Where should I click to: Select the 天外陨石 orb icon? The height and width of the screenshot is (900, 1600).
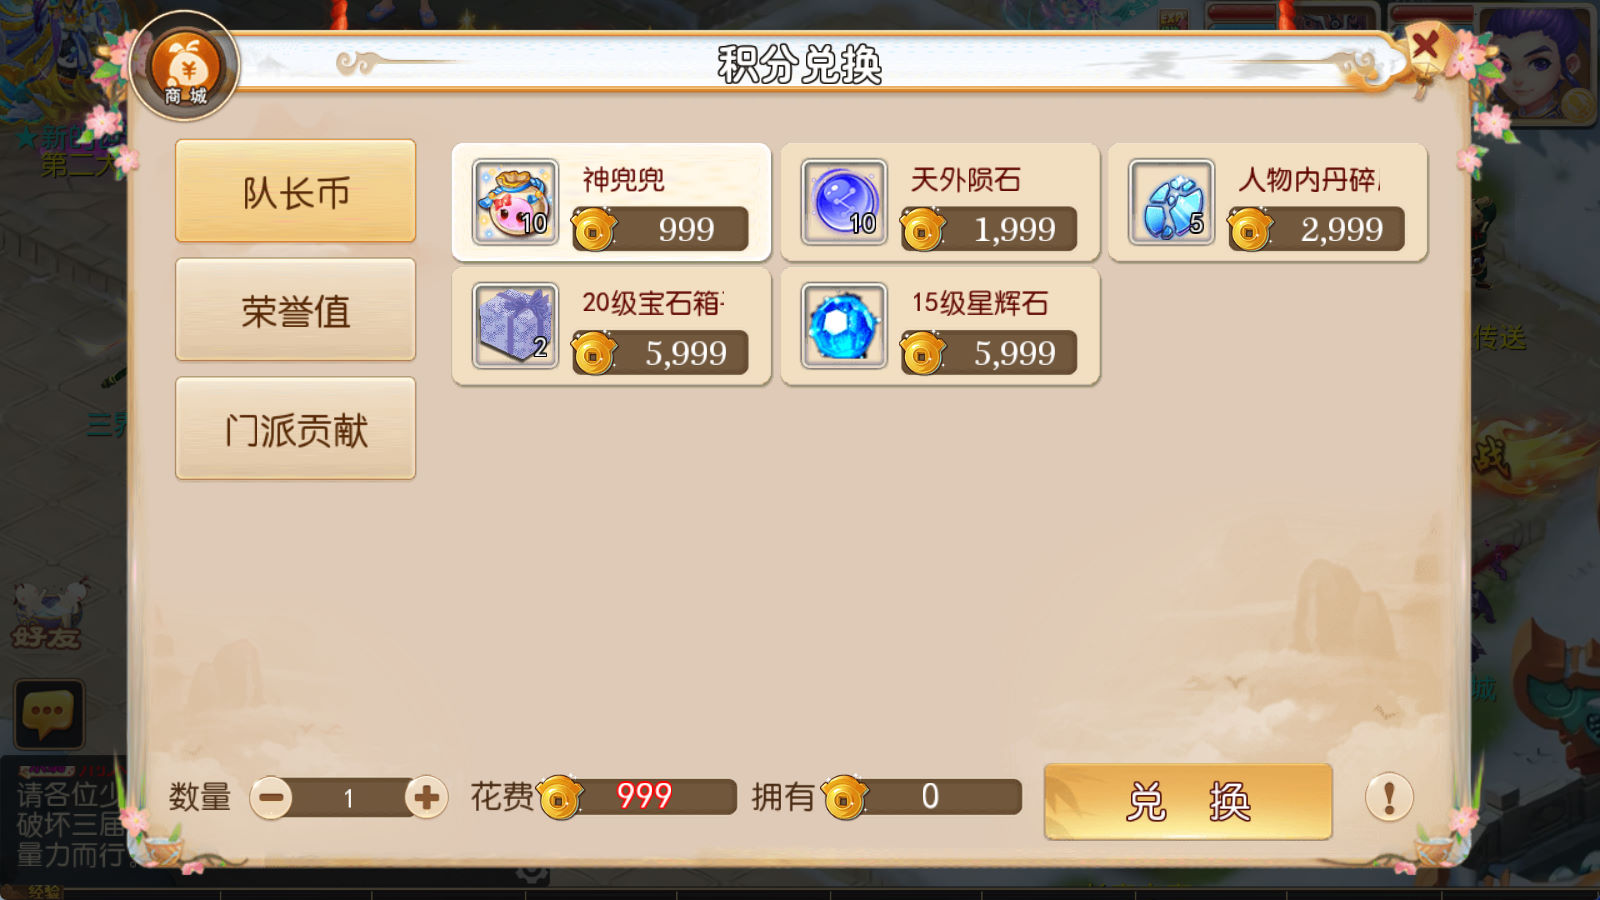click(844, 203)
